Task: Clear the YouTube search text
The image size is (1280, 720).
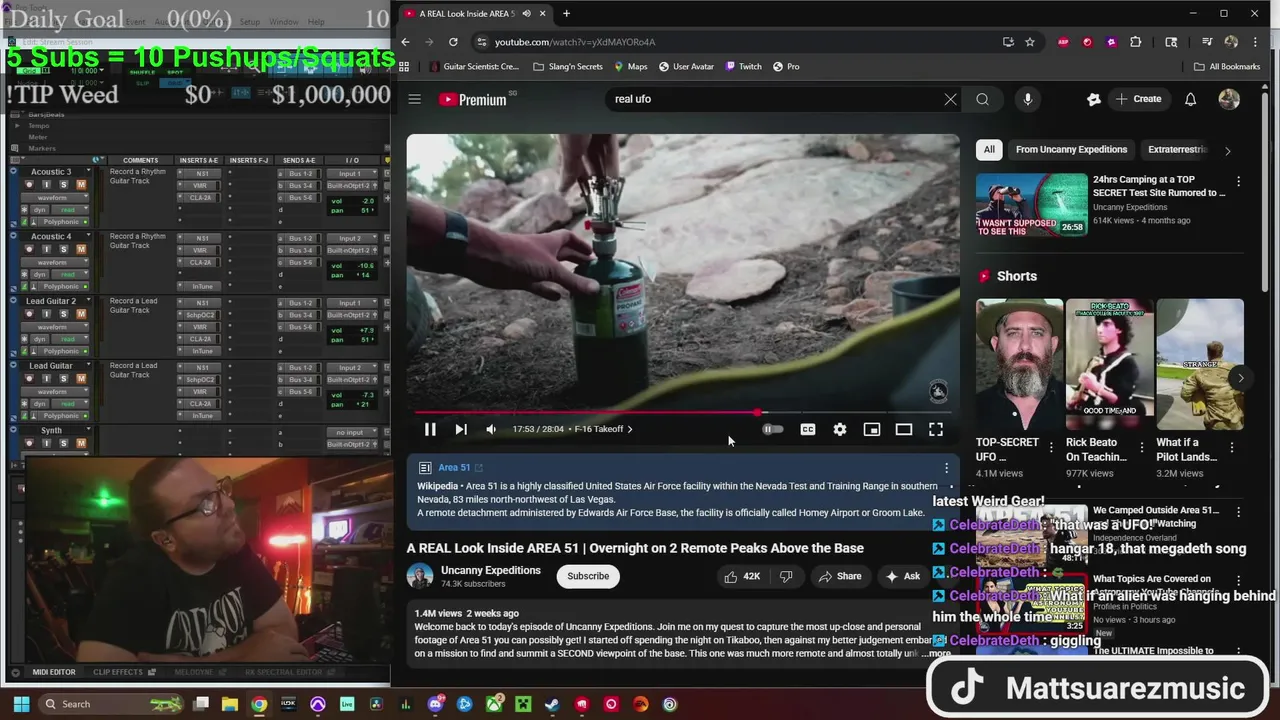Action: (x=950, y=99)
